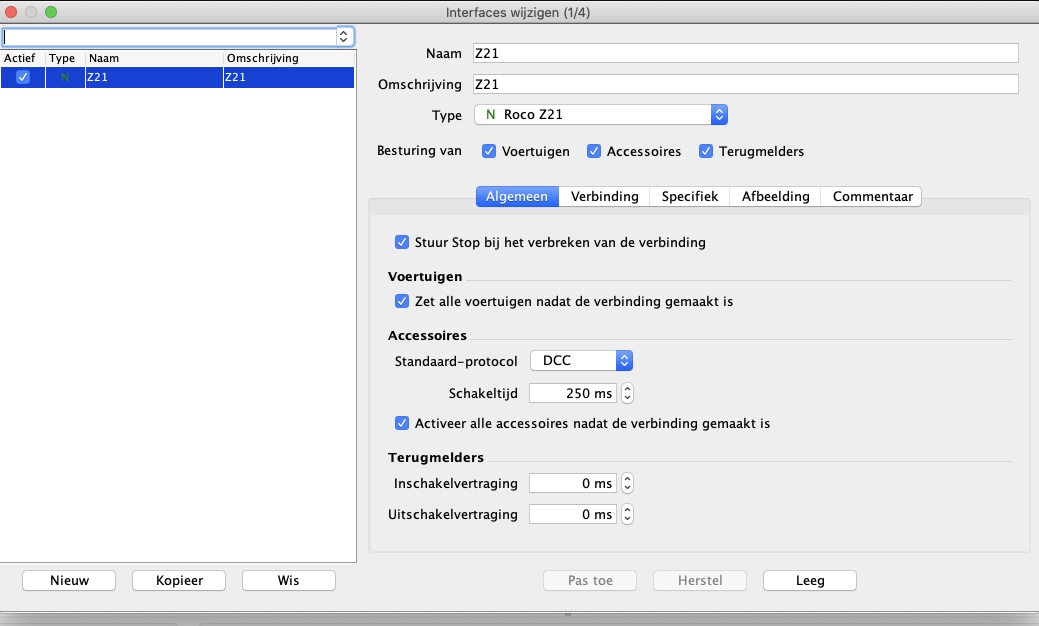
Task: Switch to the Verbinding tab
Action: pyautogui.click(x=604, y=197)
